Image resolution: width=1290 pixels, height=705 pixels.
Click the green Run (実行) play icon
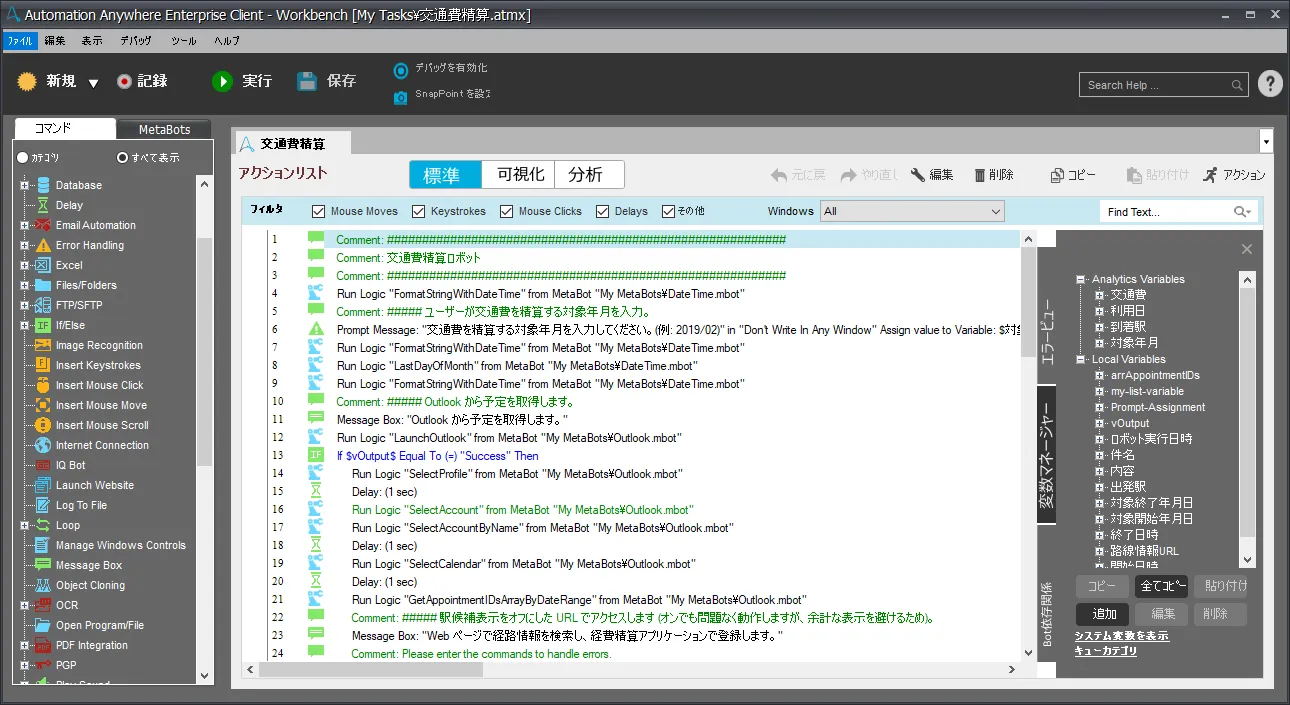222,81
